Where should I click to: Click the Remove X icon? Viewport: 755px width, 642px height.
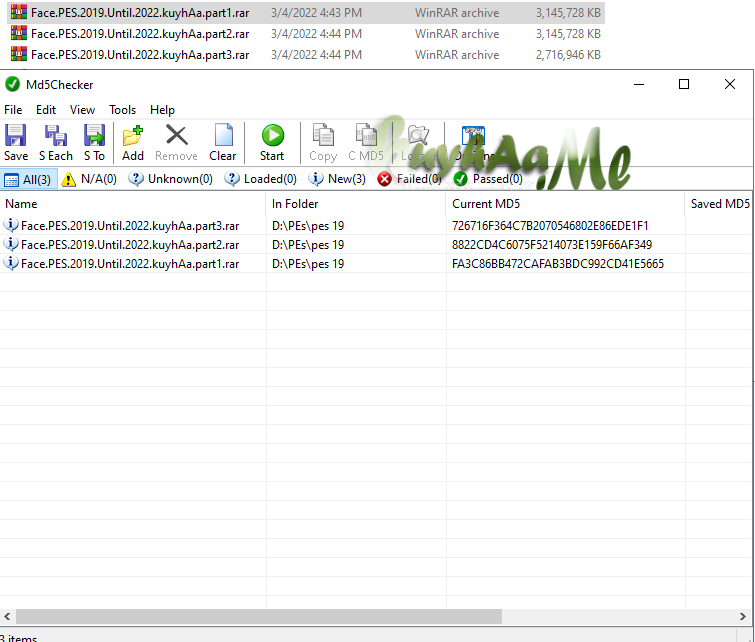click(x=177, y=135)
